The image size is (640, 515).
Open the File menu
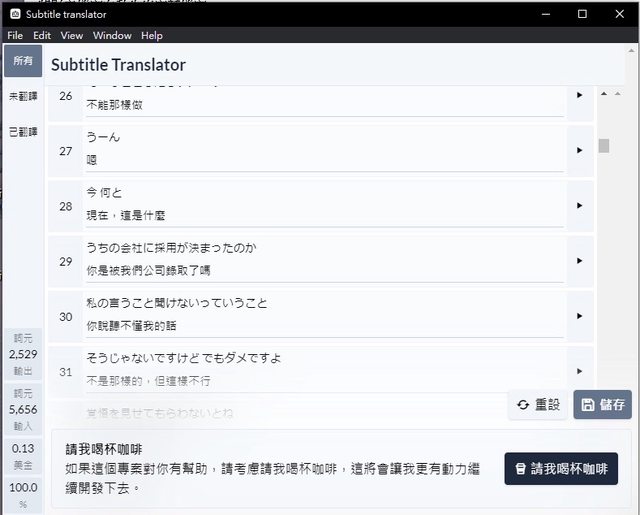tap(15, 35)
